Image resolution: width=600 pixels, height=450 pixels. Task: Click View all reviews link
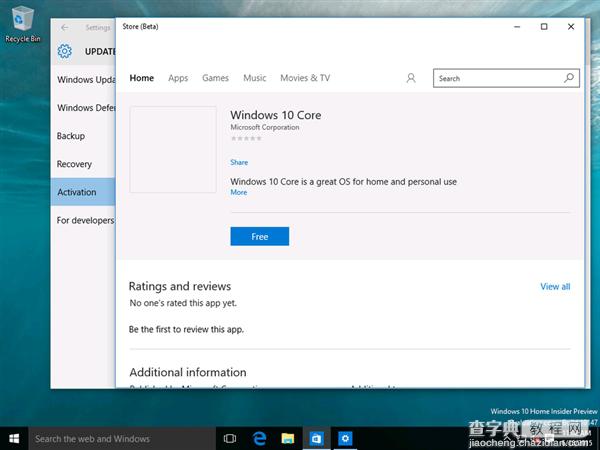pyautogui.click(x=555, y=287)
